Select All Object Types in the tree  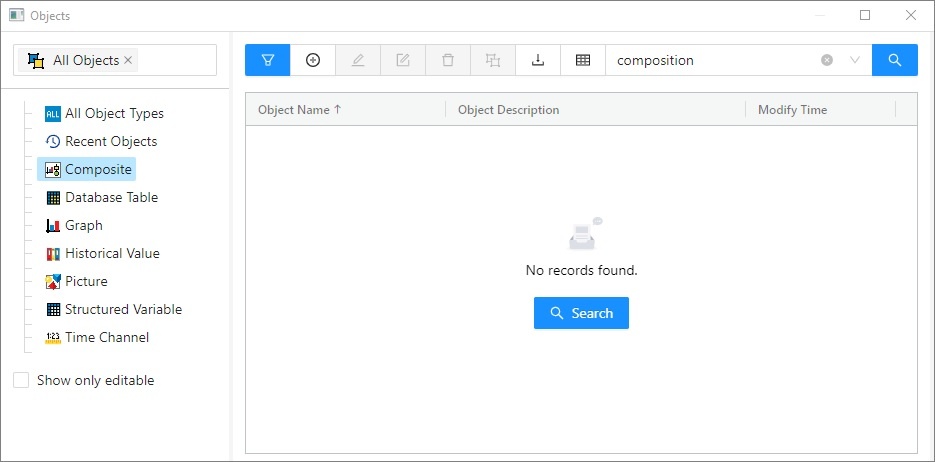tap(113, 114)
